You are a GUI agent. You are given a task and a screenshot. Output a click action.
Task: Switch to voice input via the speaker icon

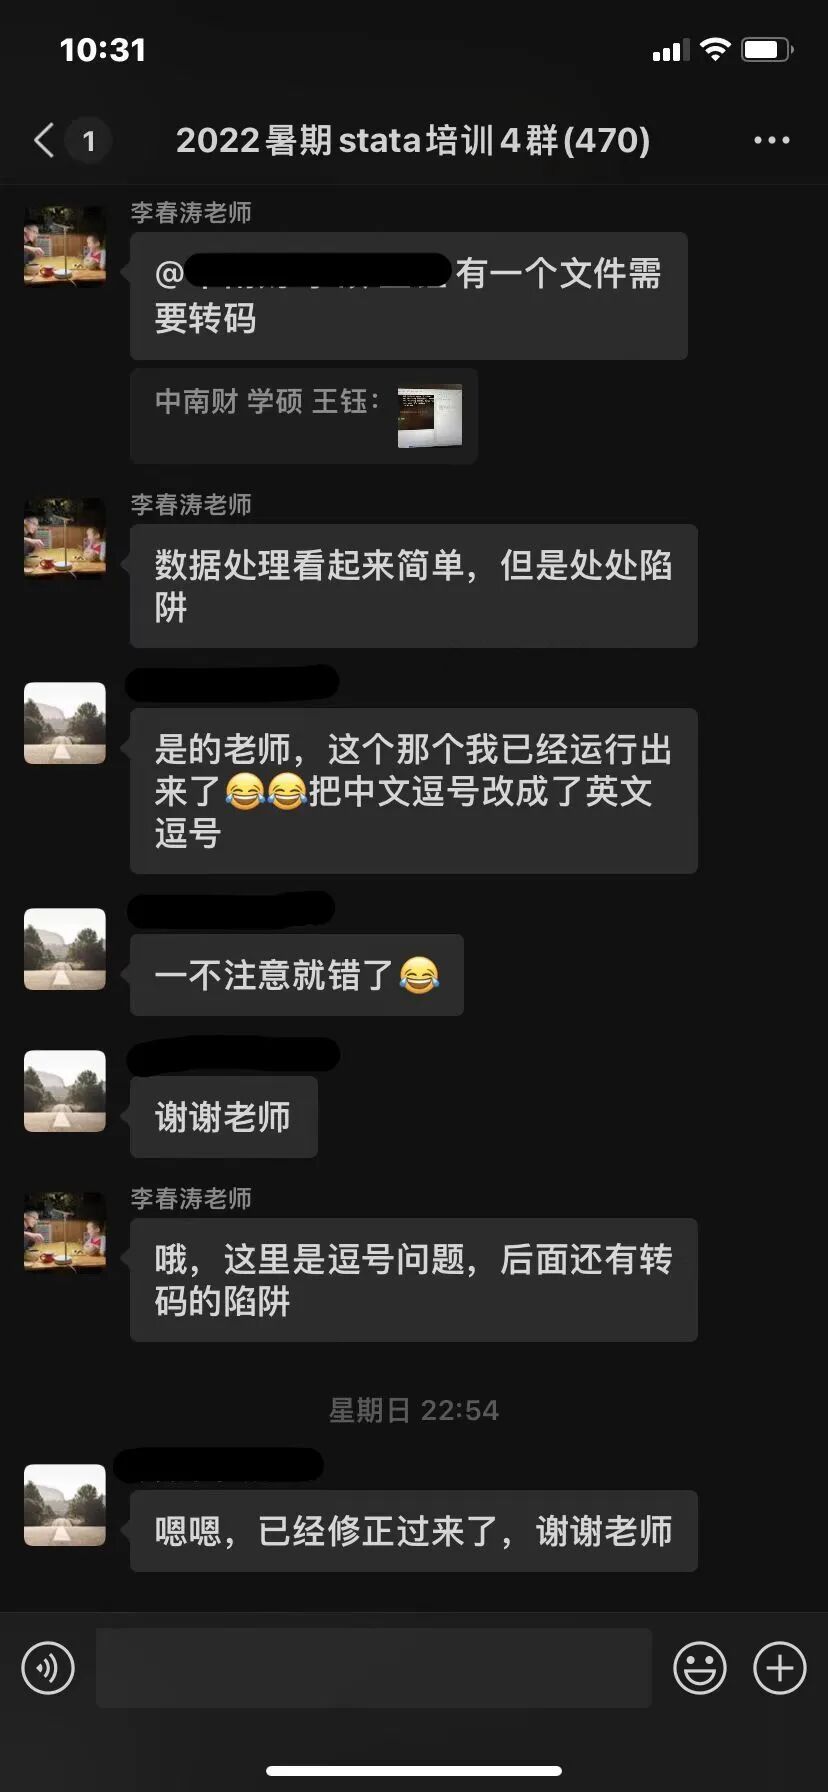click(48, 1668)
